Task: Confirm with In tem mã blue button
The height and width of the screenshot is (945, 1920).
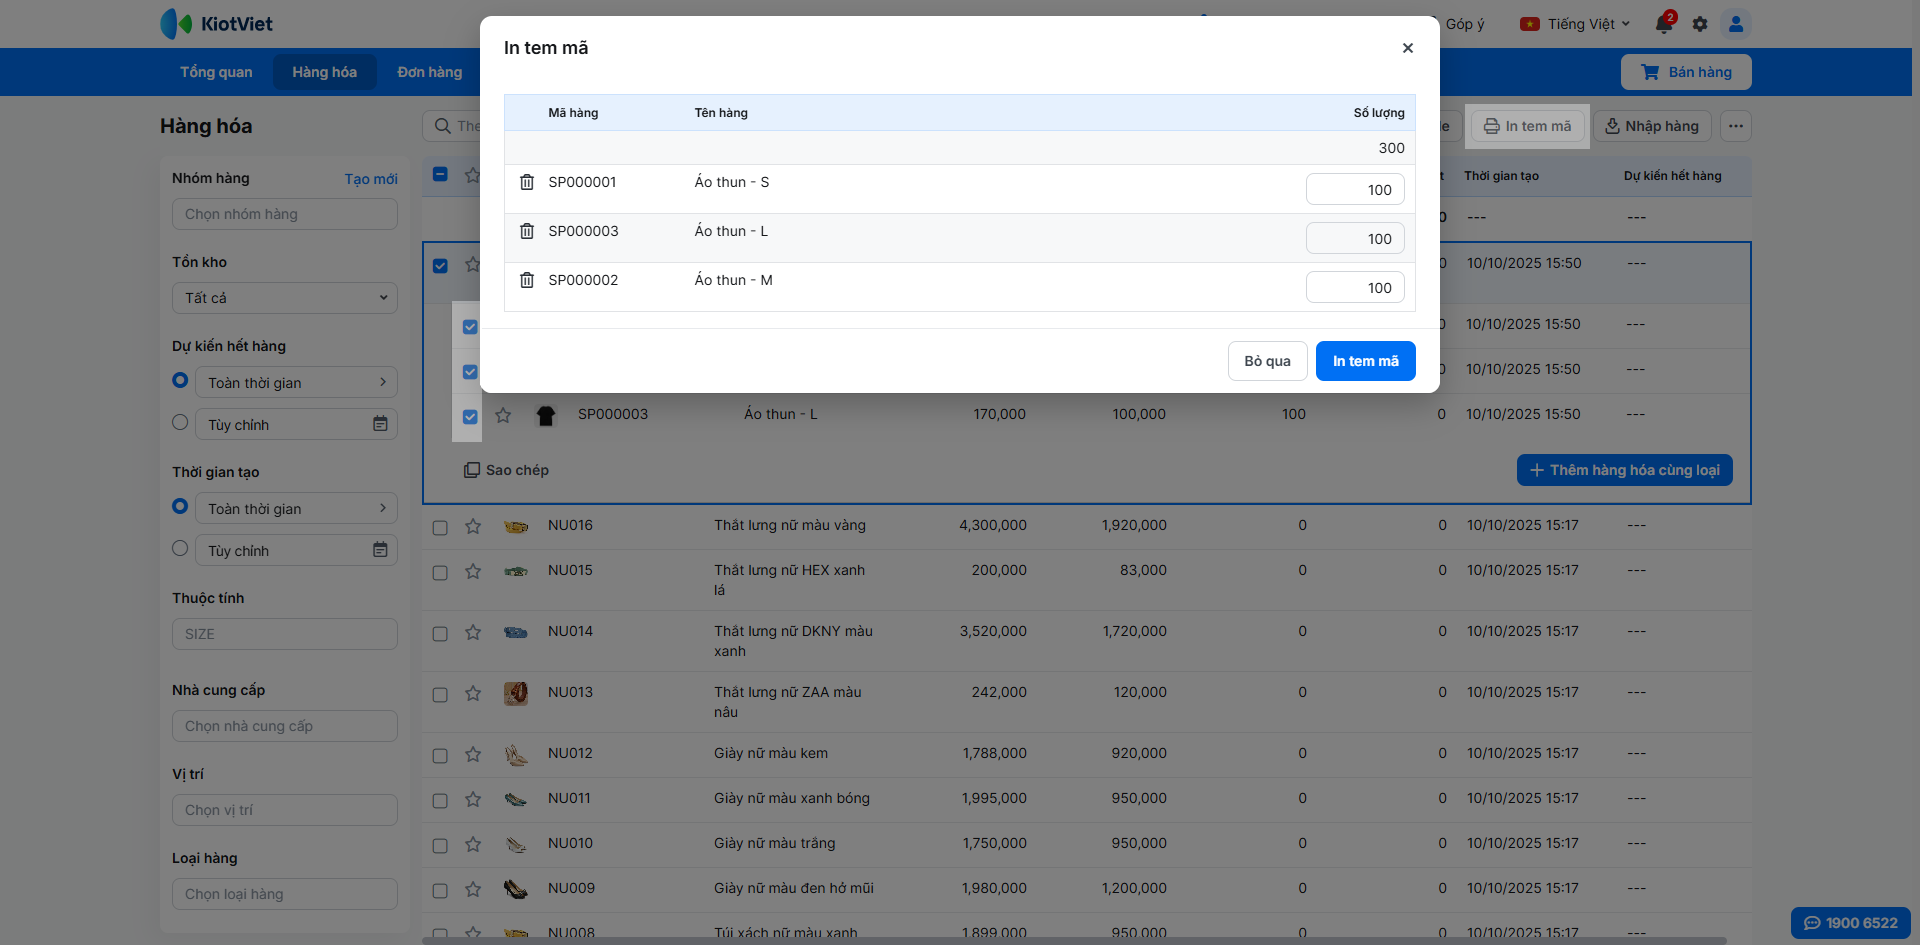Action: click(1366, 361)
